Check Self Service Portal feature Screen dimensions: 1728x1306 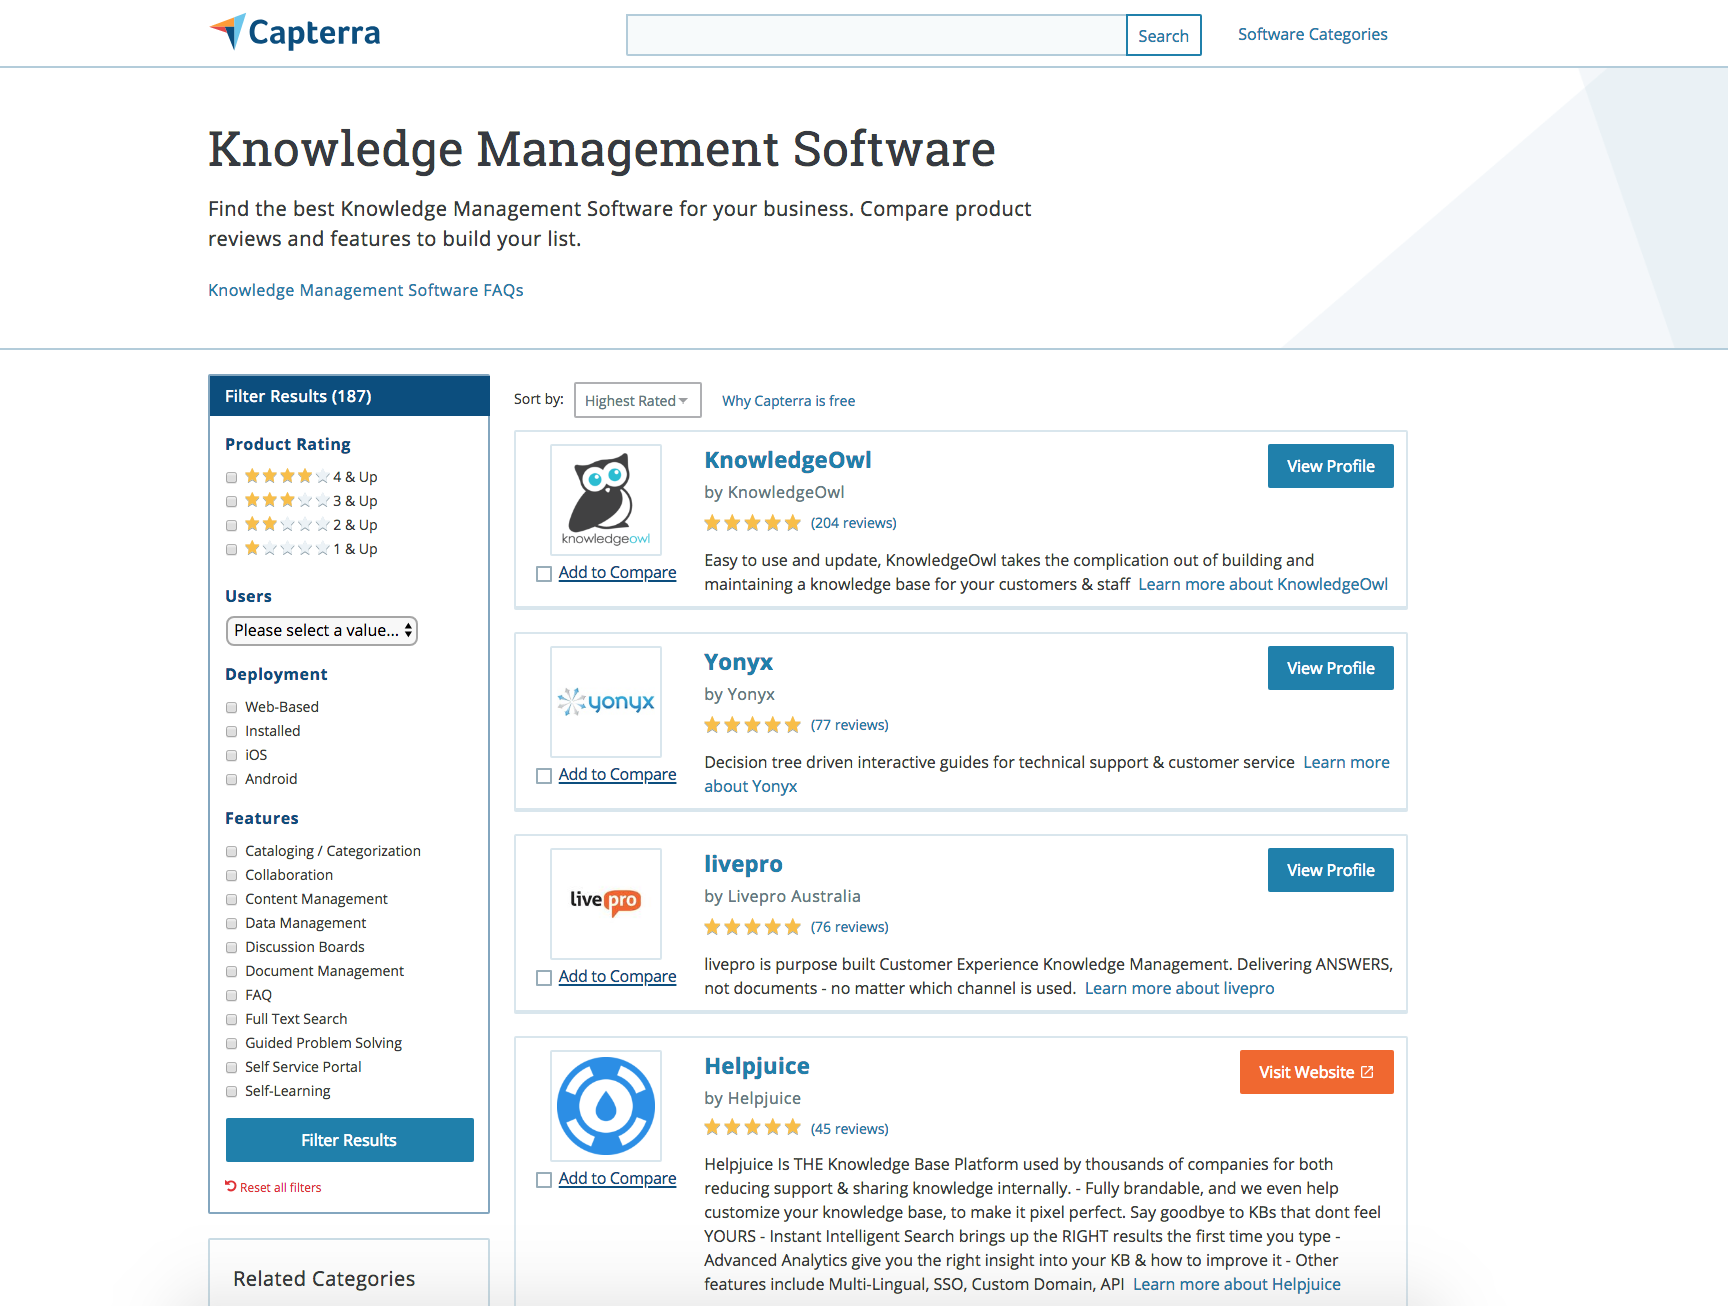tap(232, 1067)
